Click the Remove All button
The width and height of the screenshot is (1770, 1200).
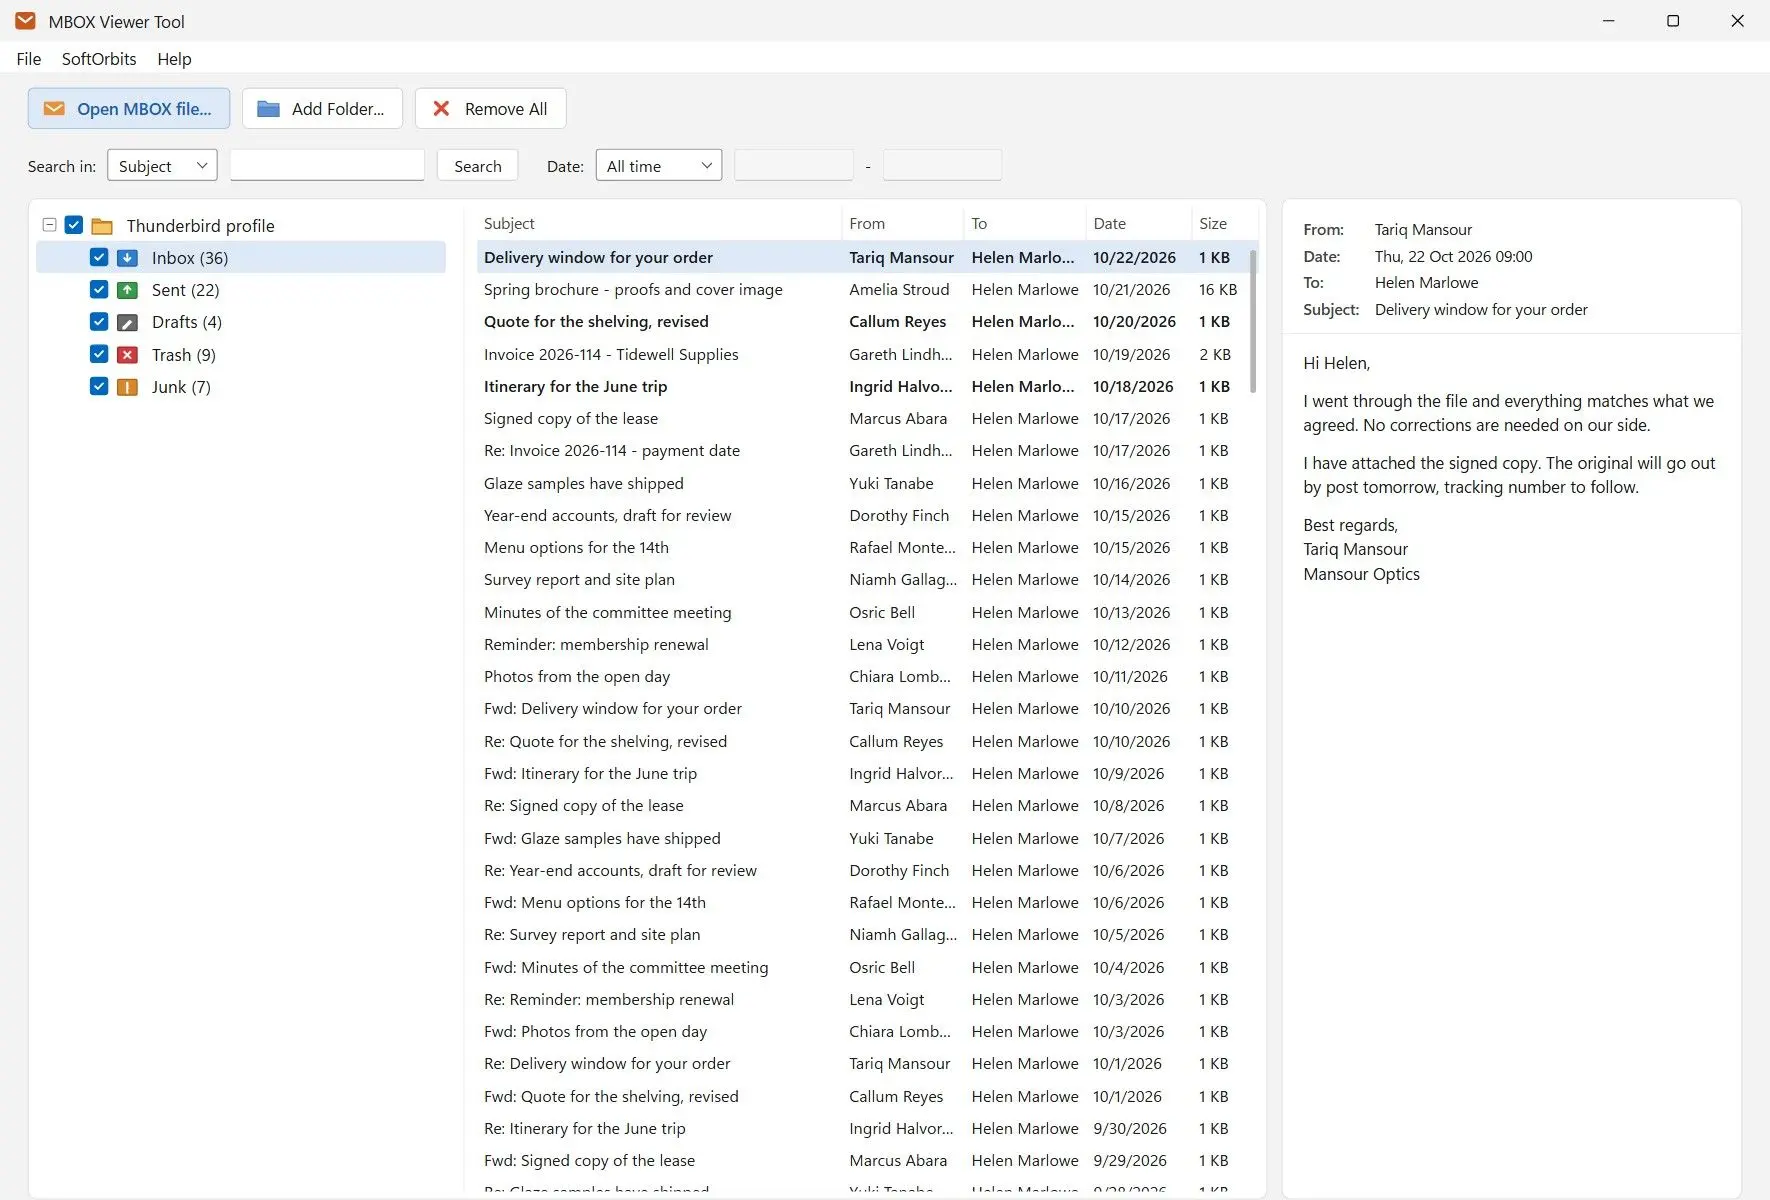[490, 109]
